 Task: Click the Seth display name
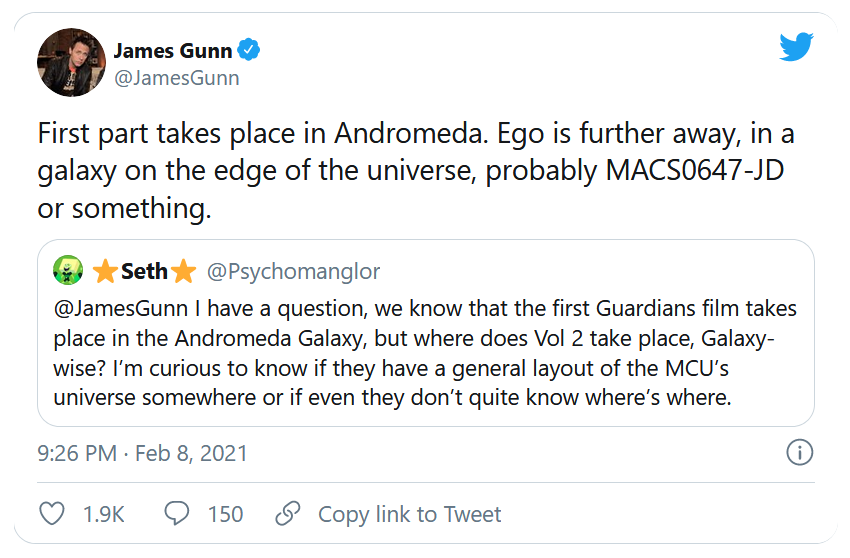coord(144,271)
